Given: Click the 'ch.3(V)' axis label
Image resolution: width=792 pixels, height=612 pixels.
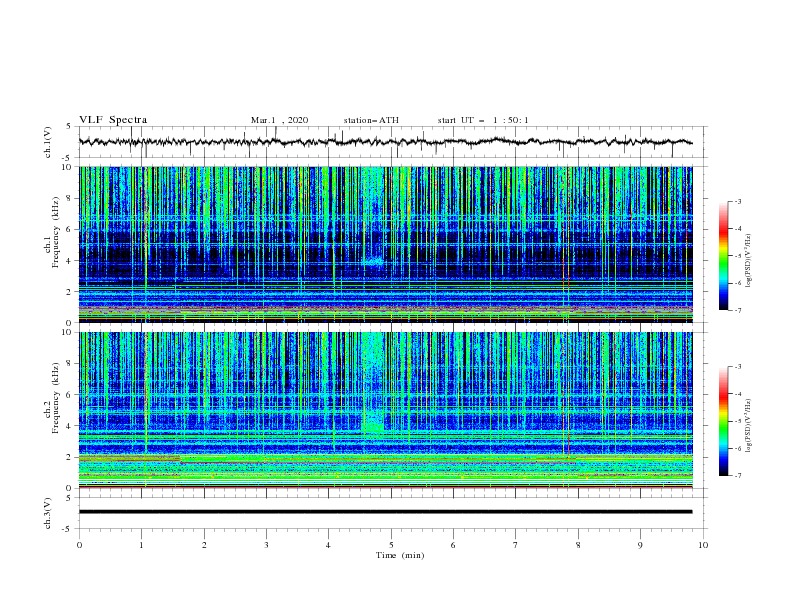Looking at the screenshot, I should [47, 513].
